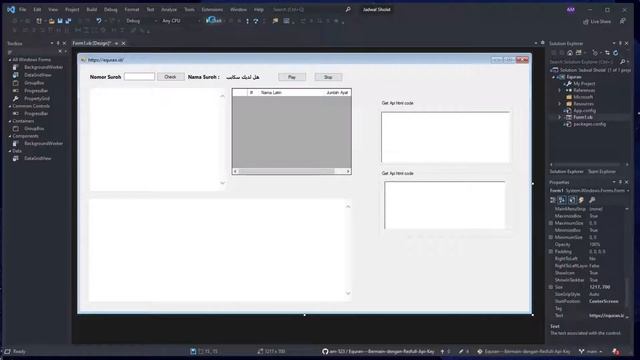Click the GitHub repository status bar item

[378, 351]
